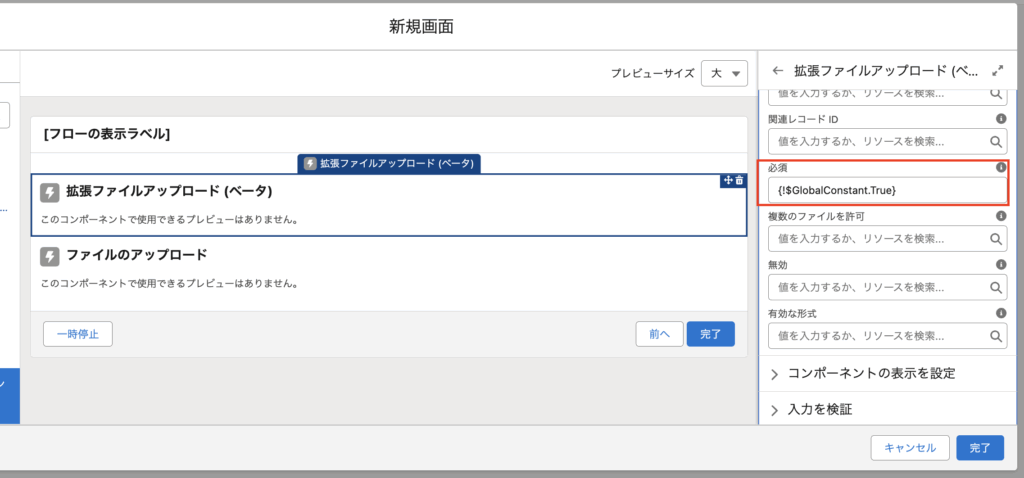Click the back arrow in properties panel header

click(x=778, y=71)
